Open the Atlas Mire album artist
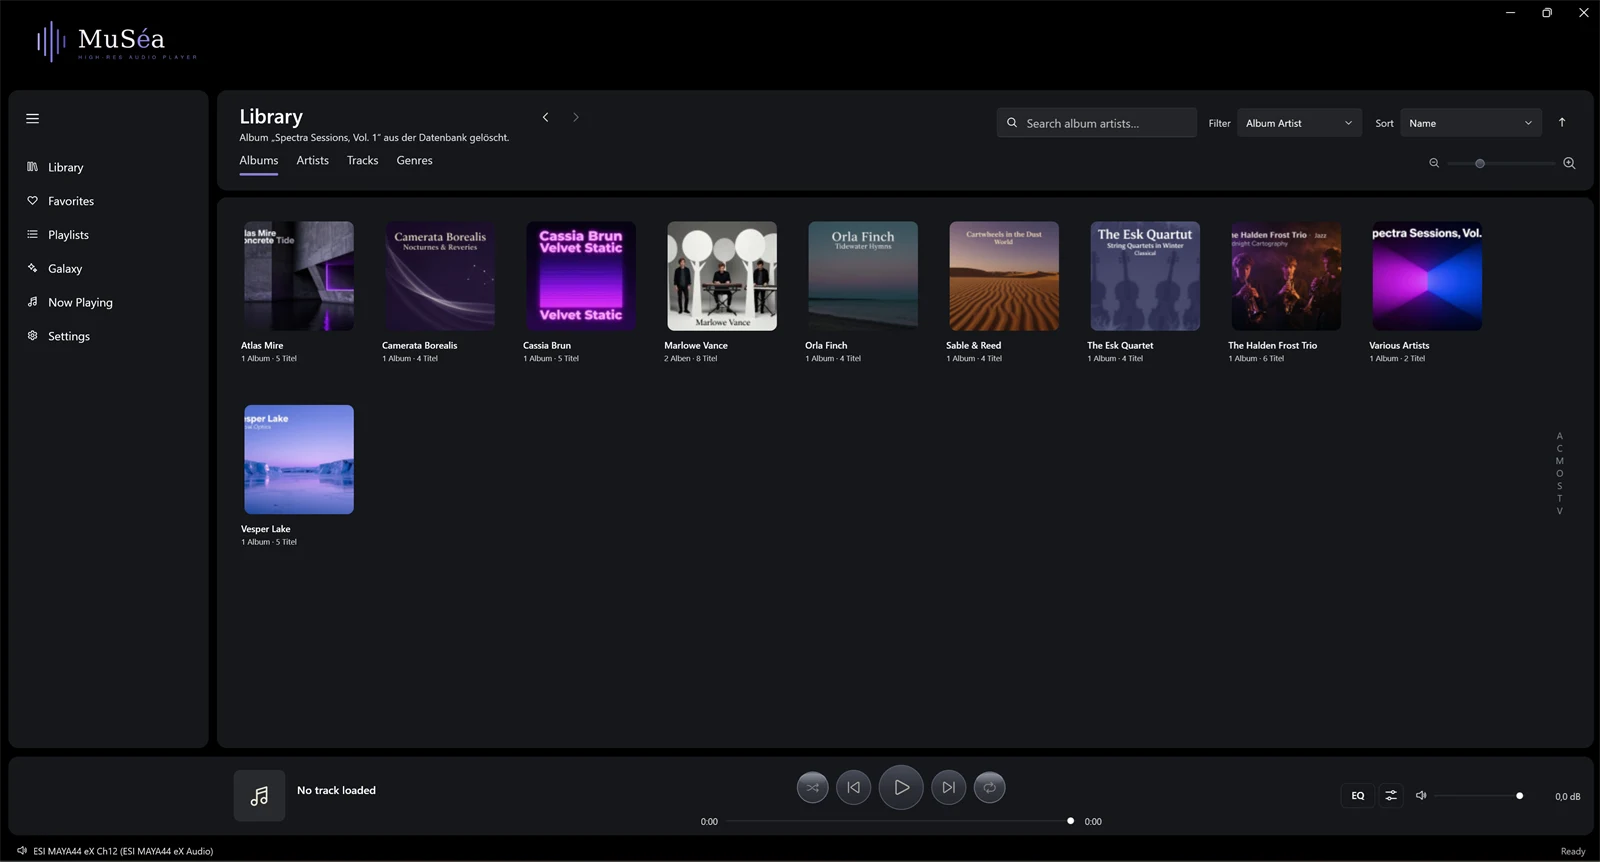The height and width of the screenshot is (862, 1600). tap(299, 276)
